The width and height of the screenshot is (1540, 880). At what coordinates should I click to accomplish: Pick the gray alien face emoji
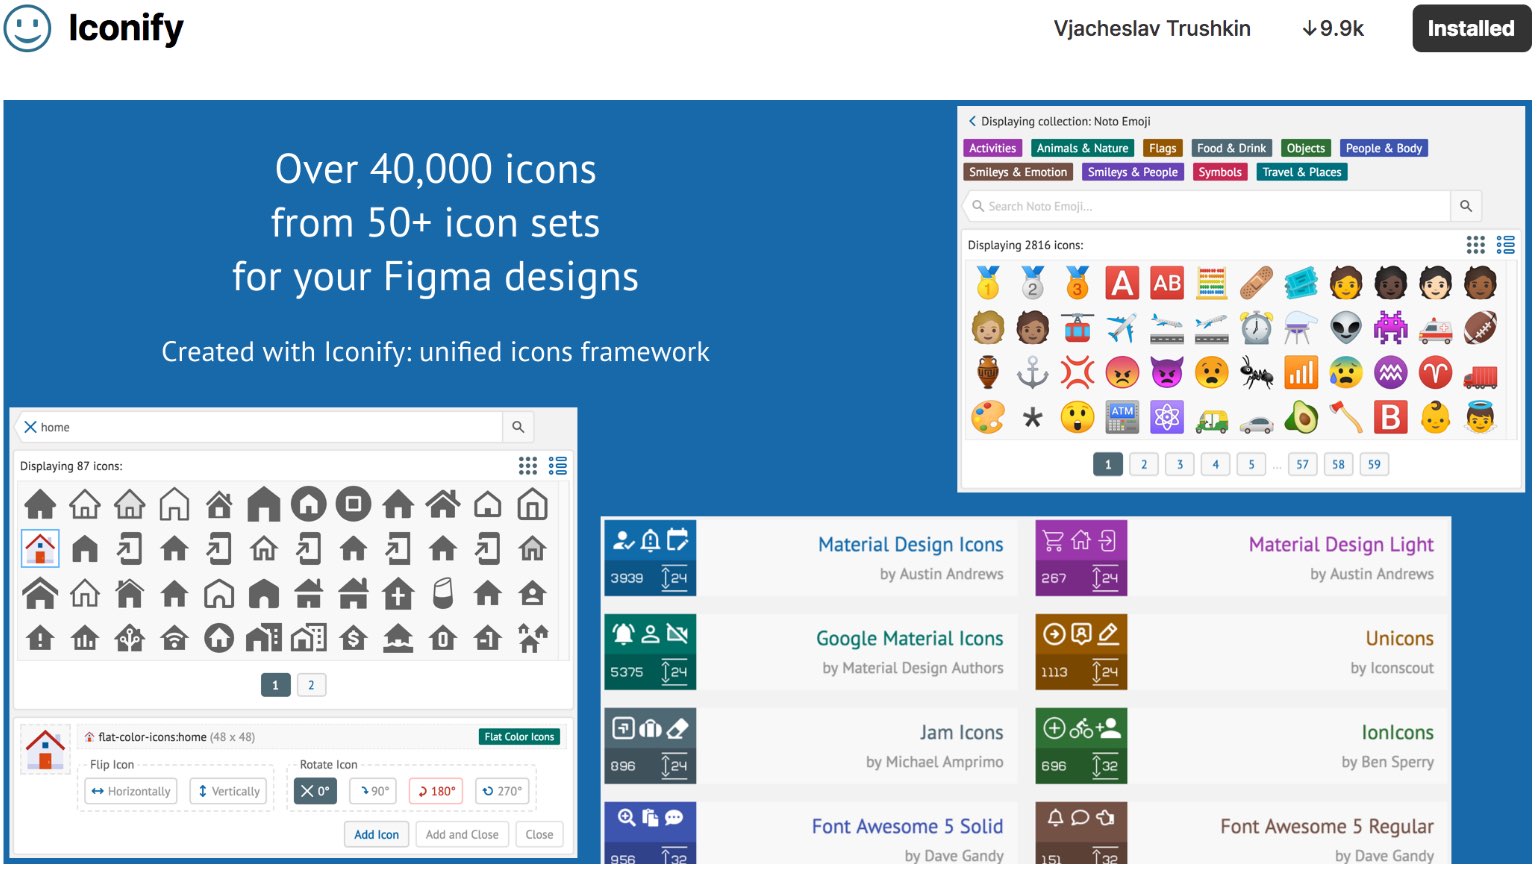point(1346,327)
